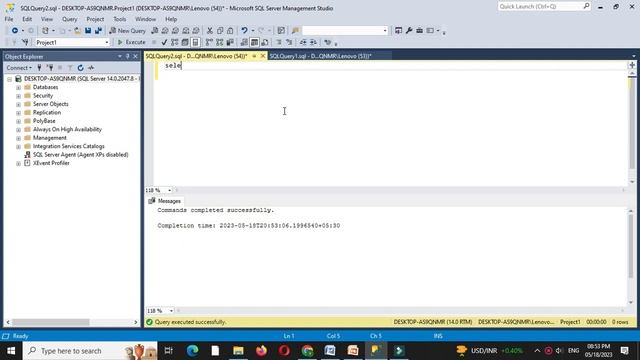Screen dimensions: 640x360
Task: Open the Toolbox icon in toolbar
Action: pyautogui.click(x=420, y=31)
